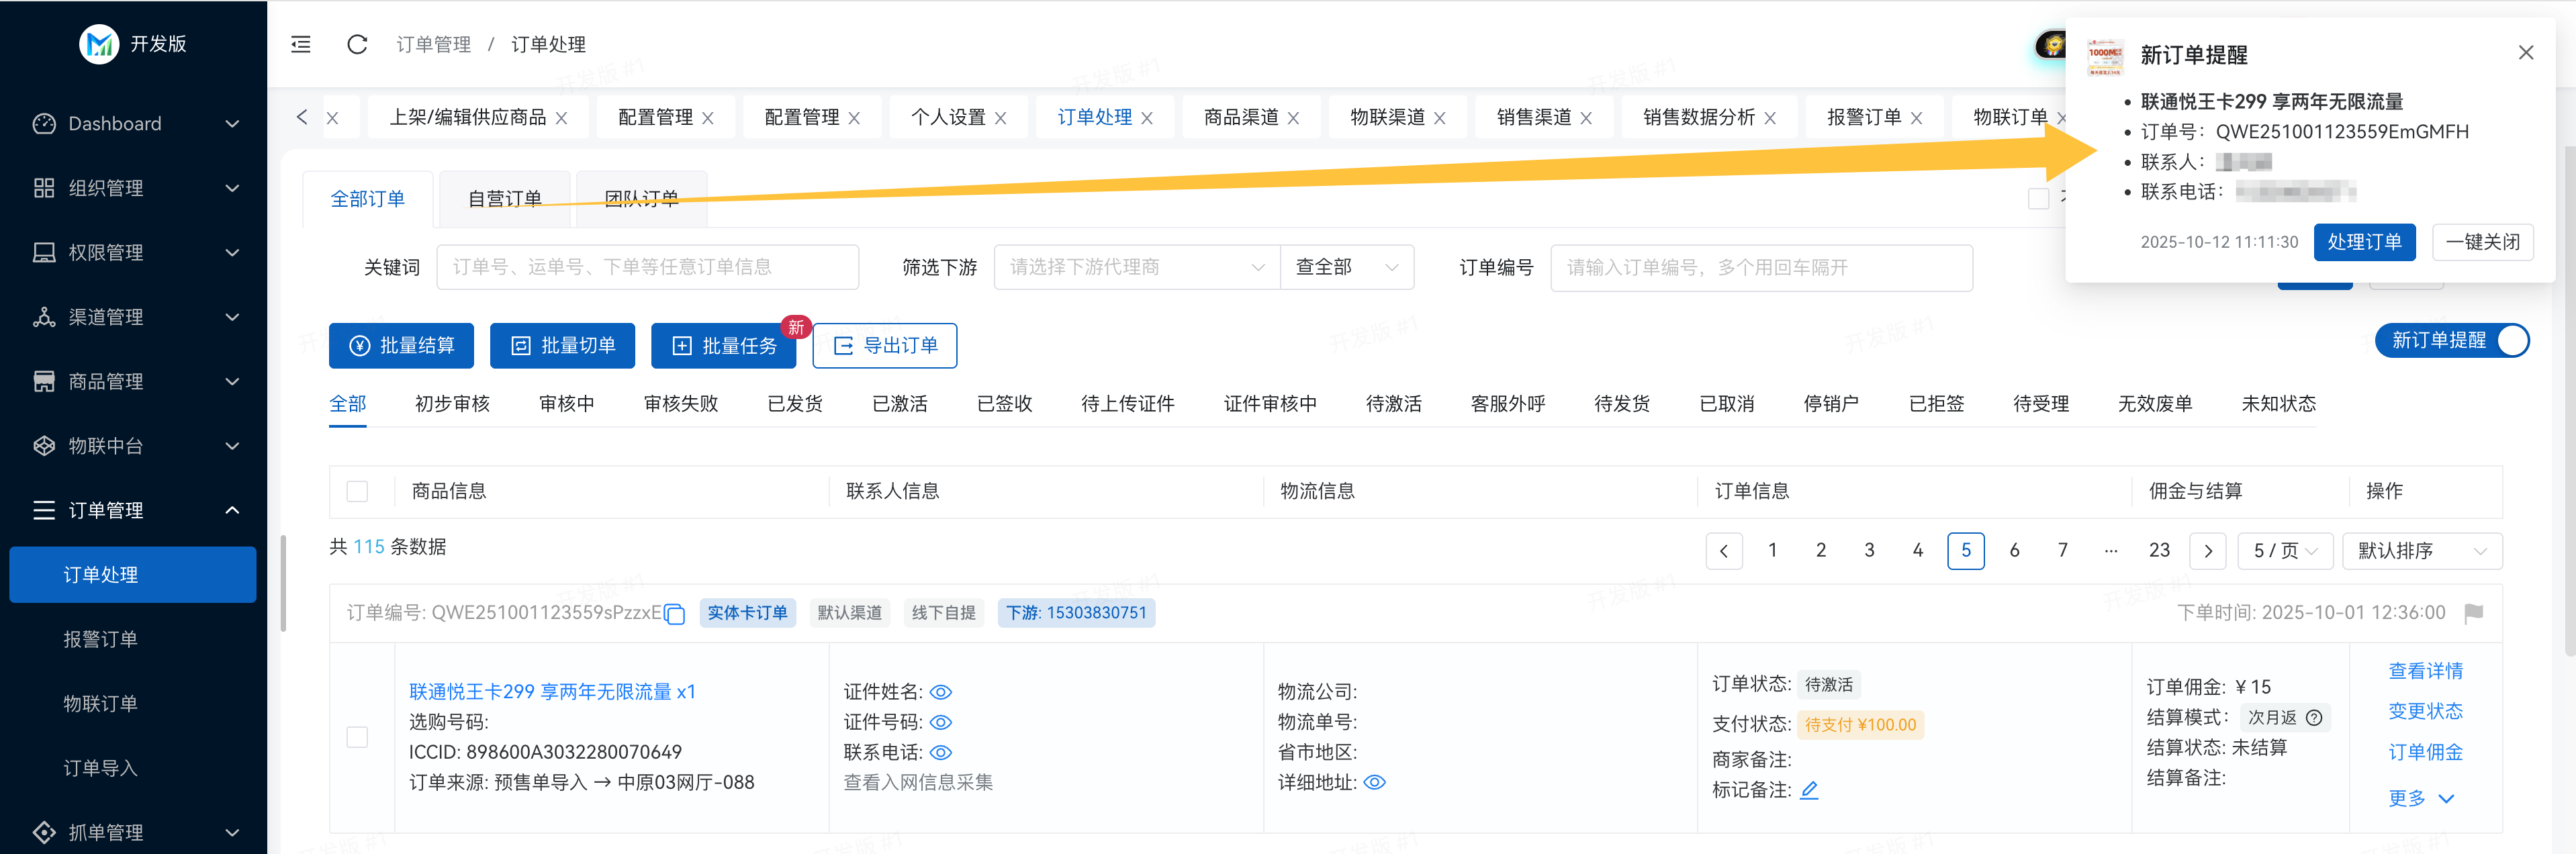2576x854 pixels.
Task: Filter orders by 待发货 status tab
Action: 1621,404
